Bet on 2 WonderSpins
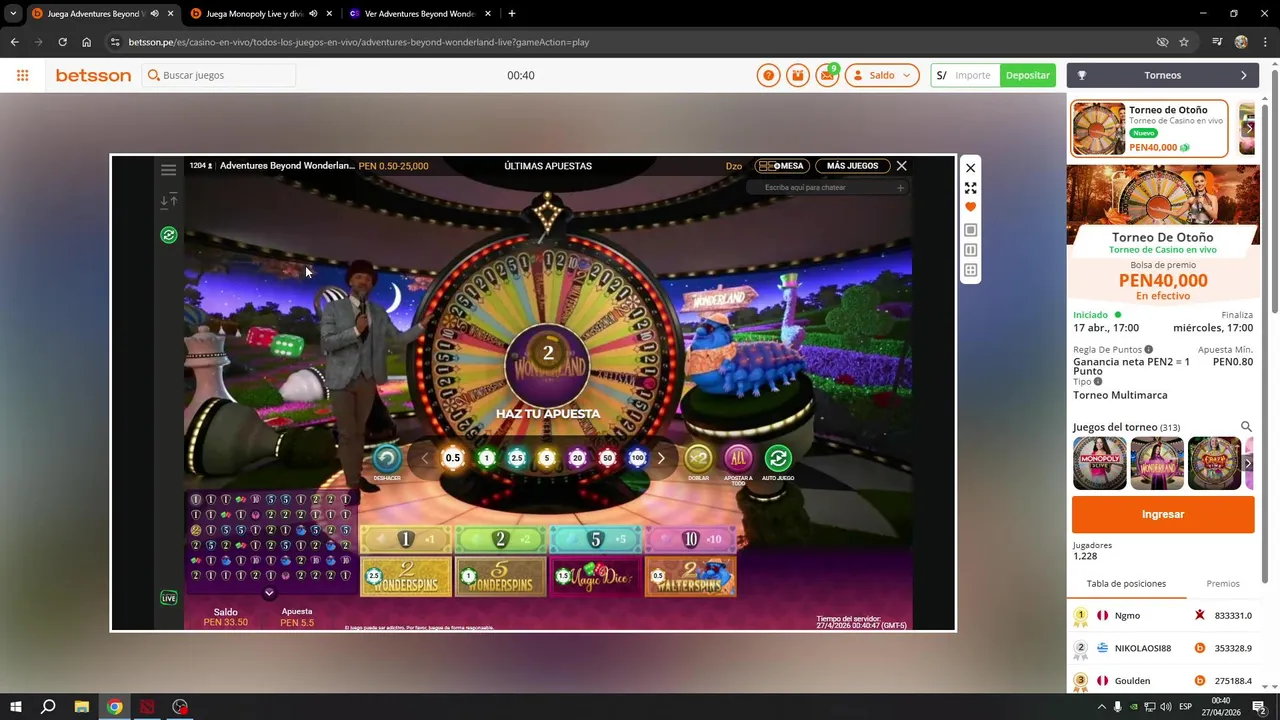Screen dimensions: 1280x720 click(x=406, y=576)
